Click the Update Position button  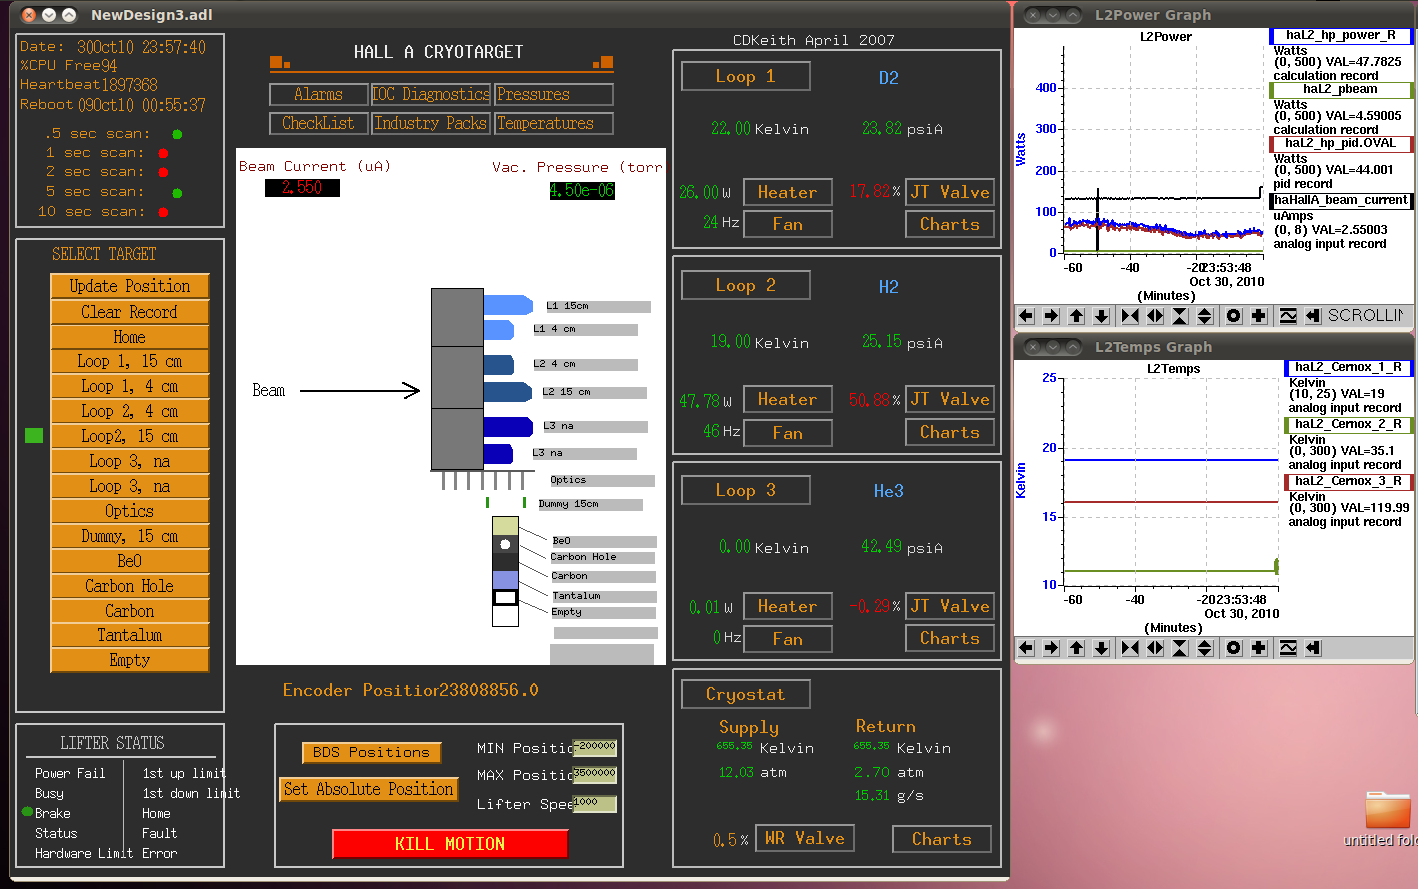click(130, 286)
